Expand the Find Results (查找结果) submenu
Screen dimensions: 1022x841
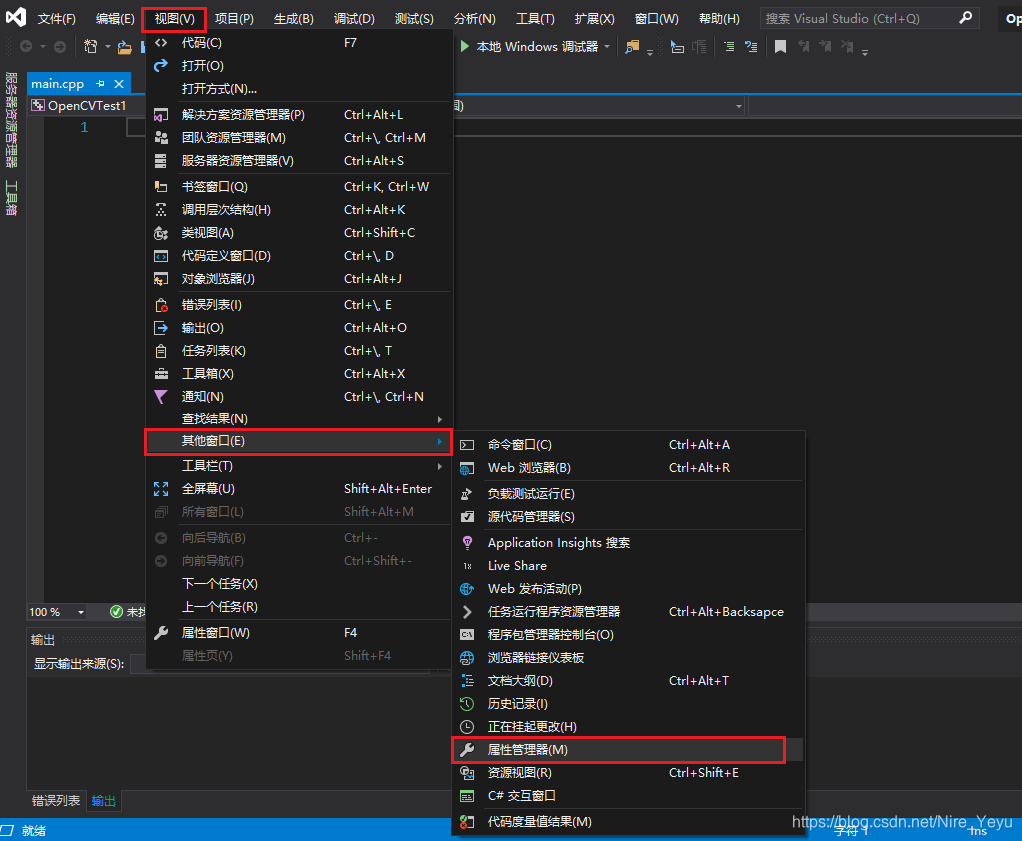pyautogui.click(x=298, y=419)
